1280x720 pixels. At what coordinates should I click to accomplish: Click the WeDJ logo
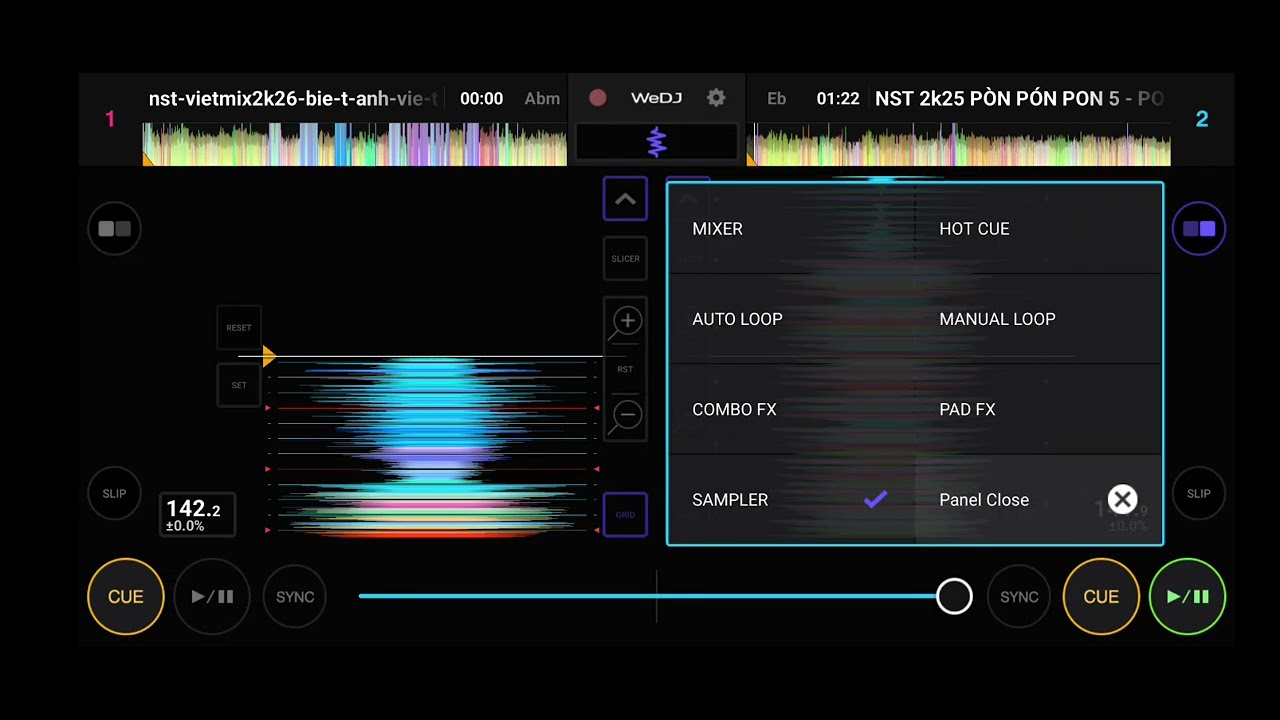656,98
